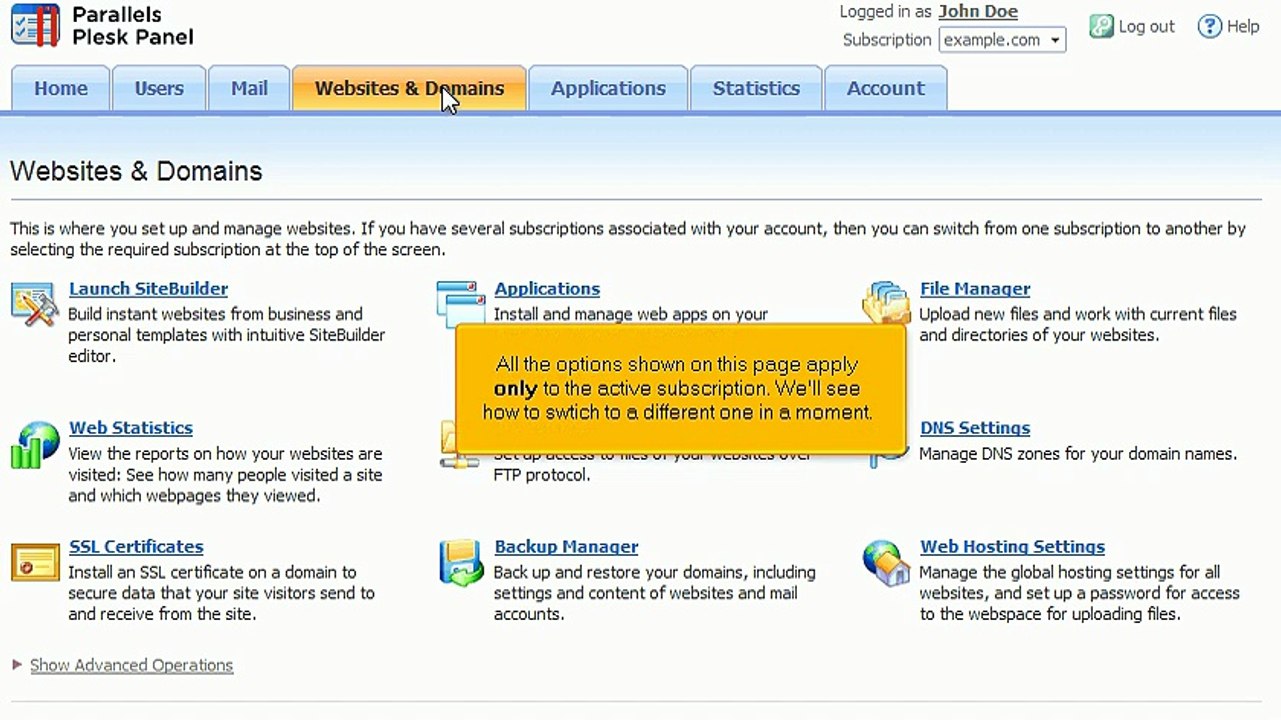Click the Help text link
The height and width of the screenshot is (720, 1281).
click(x=1243, y=26)
